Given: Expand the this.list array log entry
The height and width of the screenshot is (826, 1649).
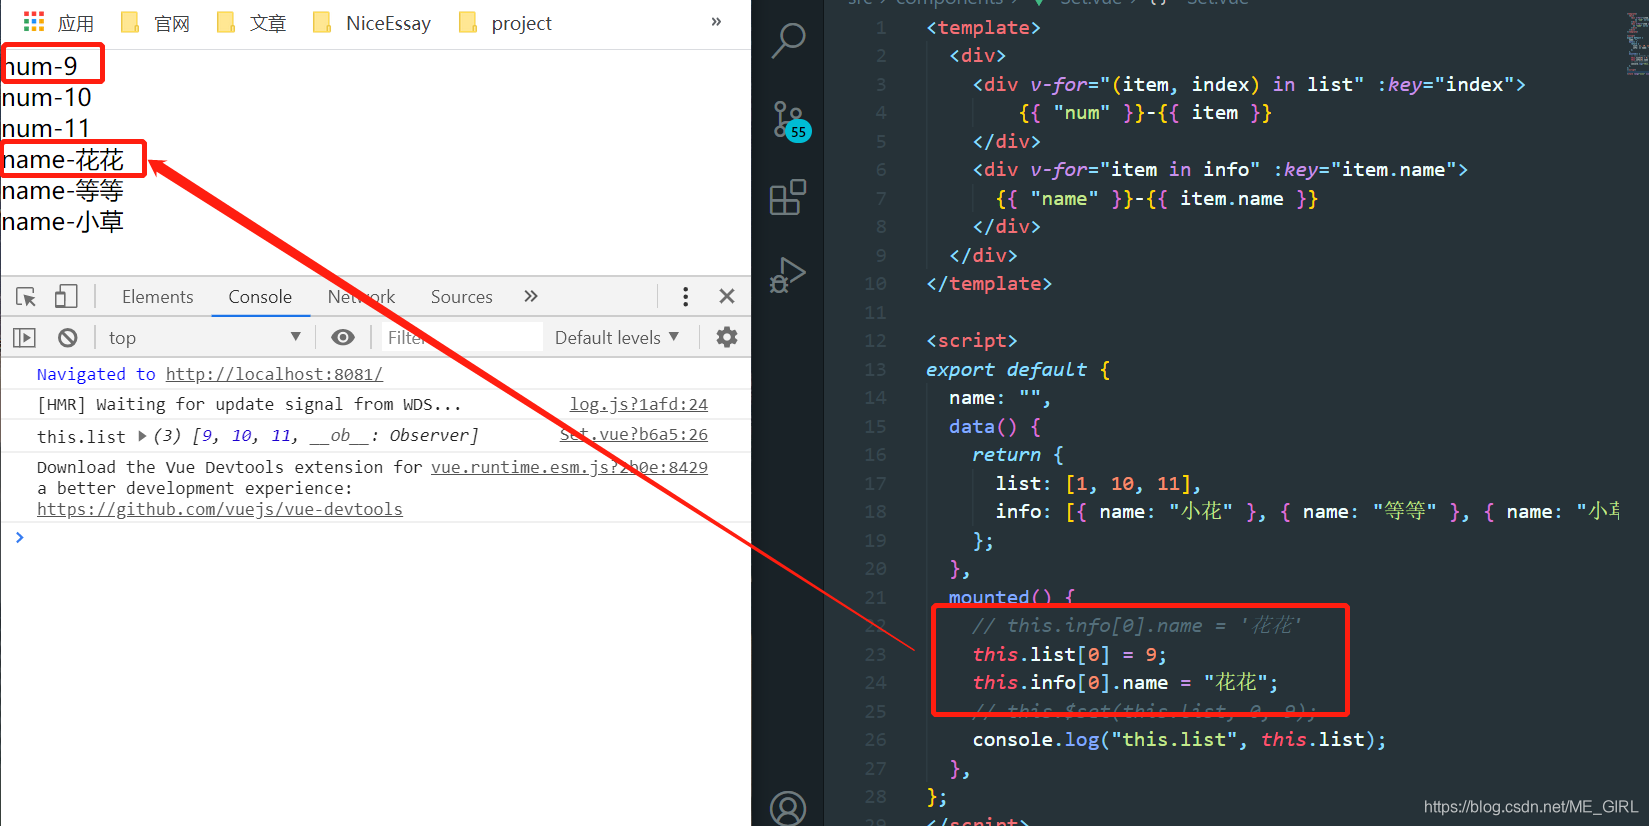Looking at the screenshot, I should pos(142,436).
